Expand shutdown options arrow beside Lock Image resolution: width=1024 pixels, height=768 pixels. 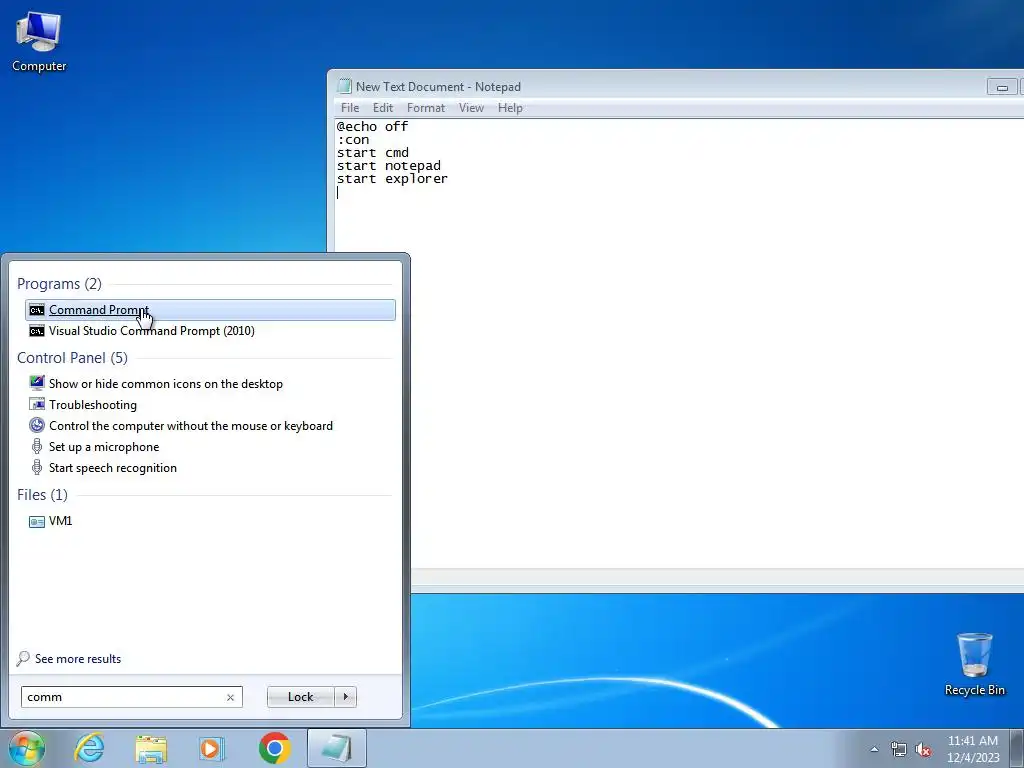[345, 697]
